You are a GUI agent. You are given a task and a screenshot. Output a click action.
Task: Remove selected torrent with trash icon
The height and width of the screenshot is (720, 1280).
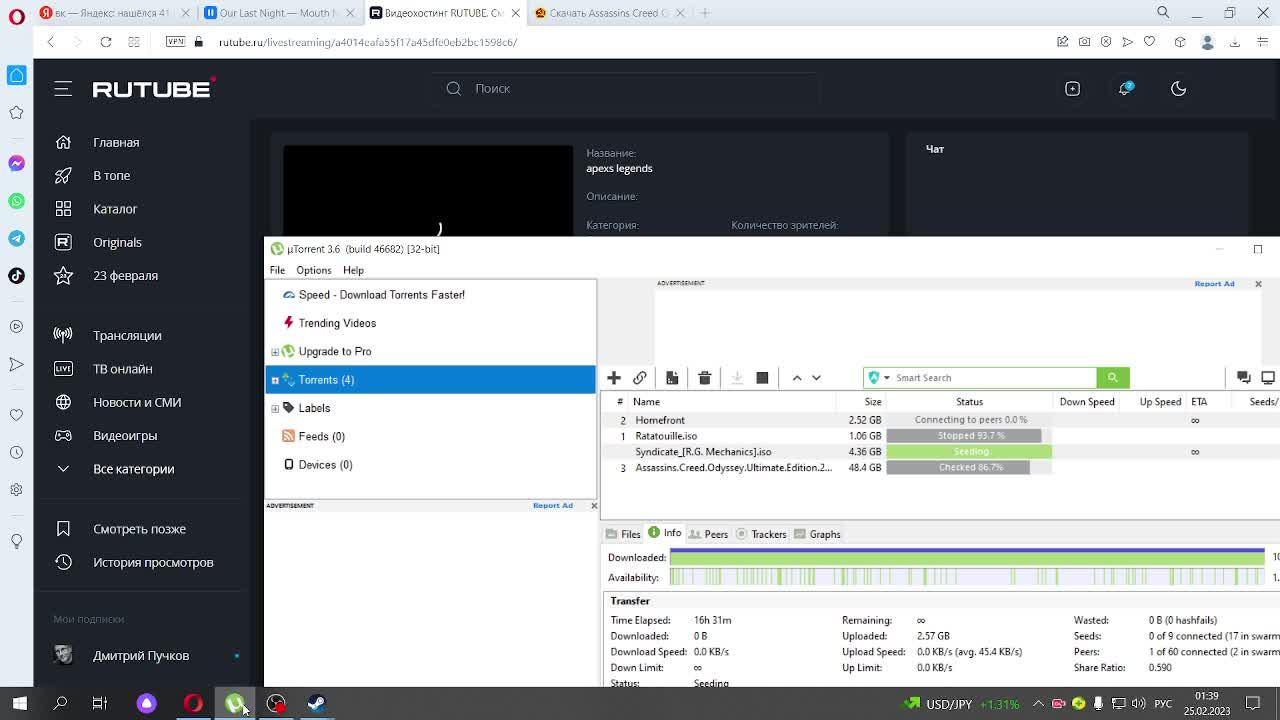pos(704,378)
